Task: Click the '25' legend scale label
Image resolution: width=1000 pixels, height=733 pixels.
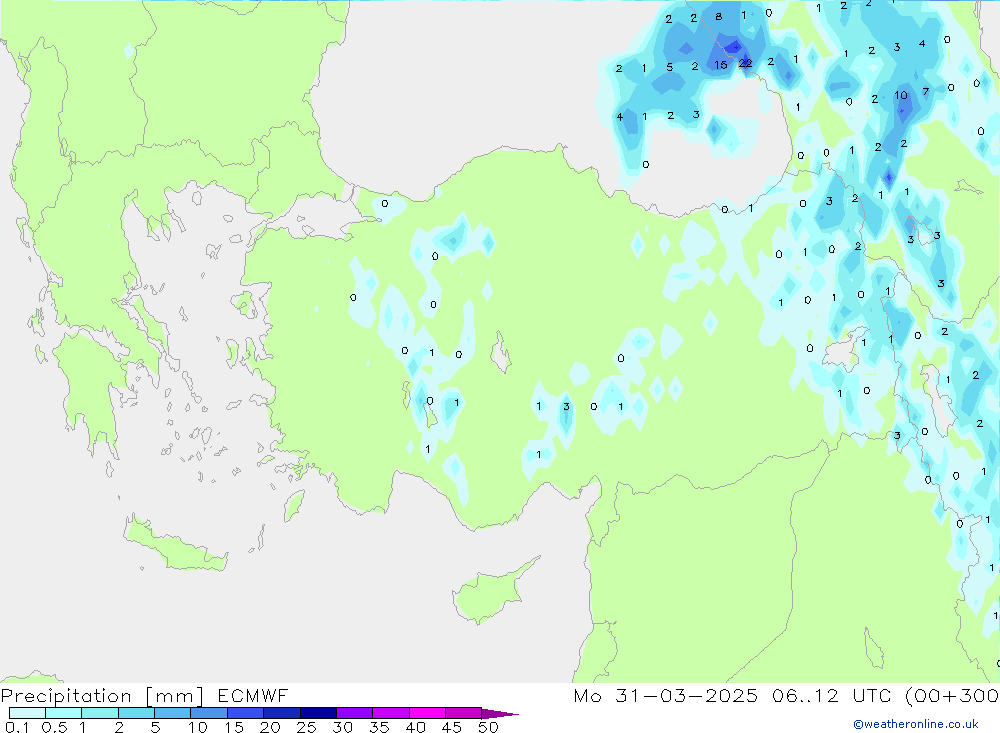Action: pos(306,727)
